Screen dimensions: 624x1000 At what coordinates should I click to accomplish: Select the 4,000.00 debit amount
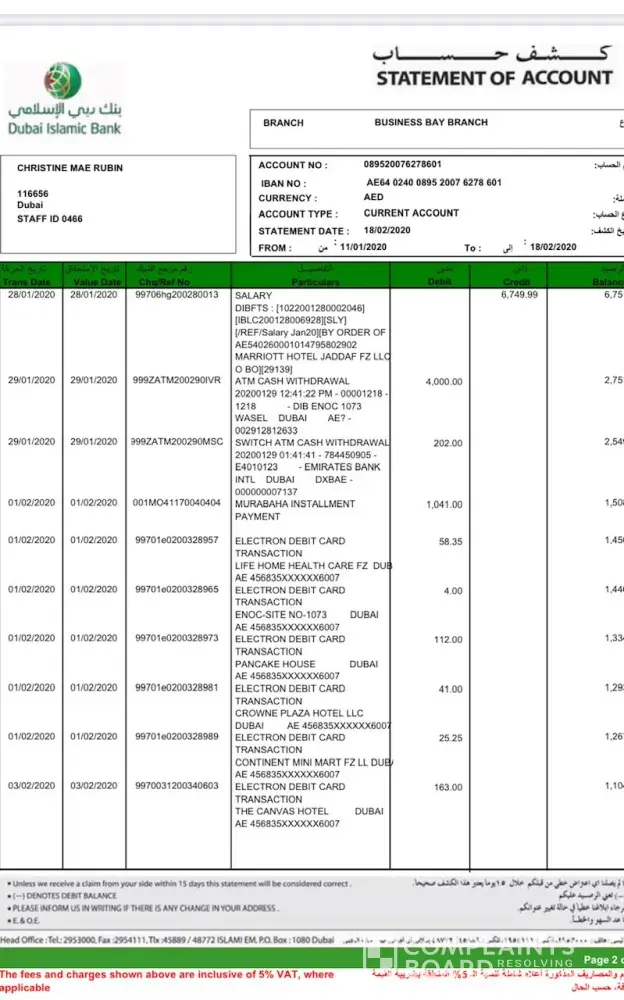coord(444,381)
